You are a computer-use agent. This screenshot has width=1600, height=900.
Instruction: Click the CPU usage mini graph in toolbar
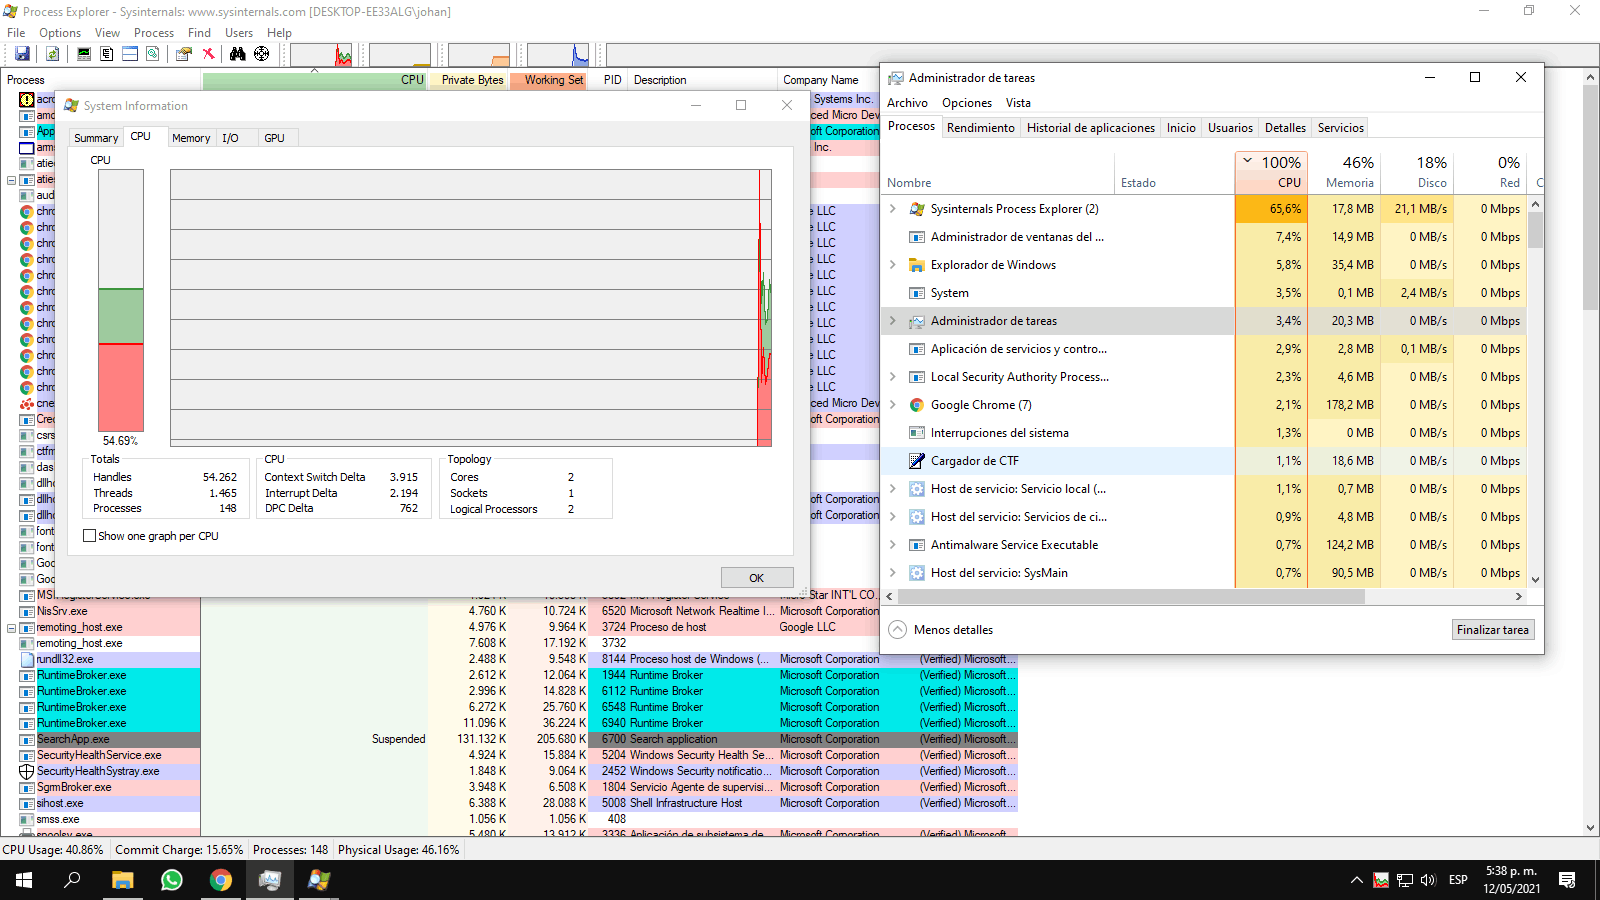point(321,54)
